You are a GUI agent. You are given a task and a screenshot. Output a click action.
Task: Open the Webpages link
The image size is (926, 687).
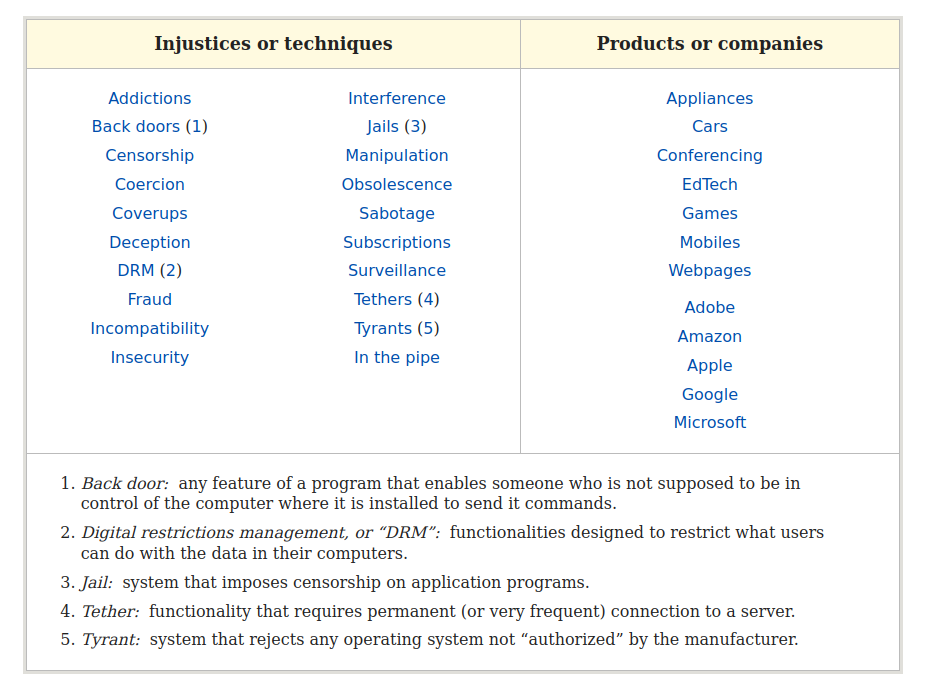[x=710, y=271]
